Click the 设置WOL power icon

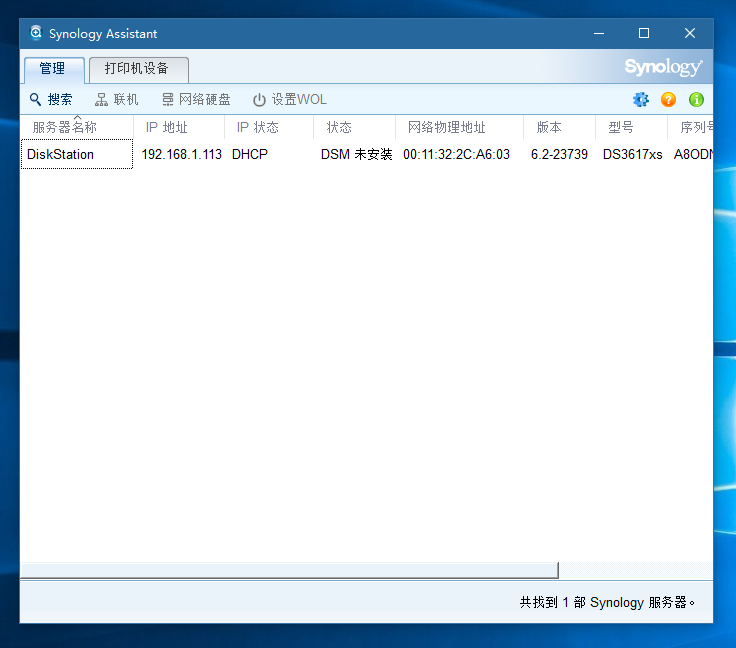(259, 100)
